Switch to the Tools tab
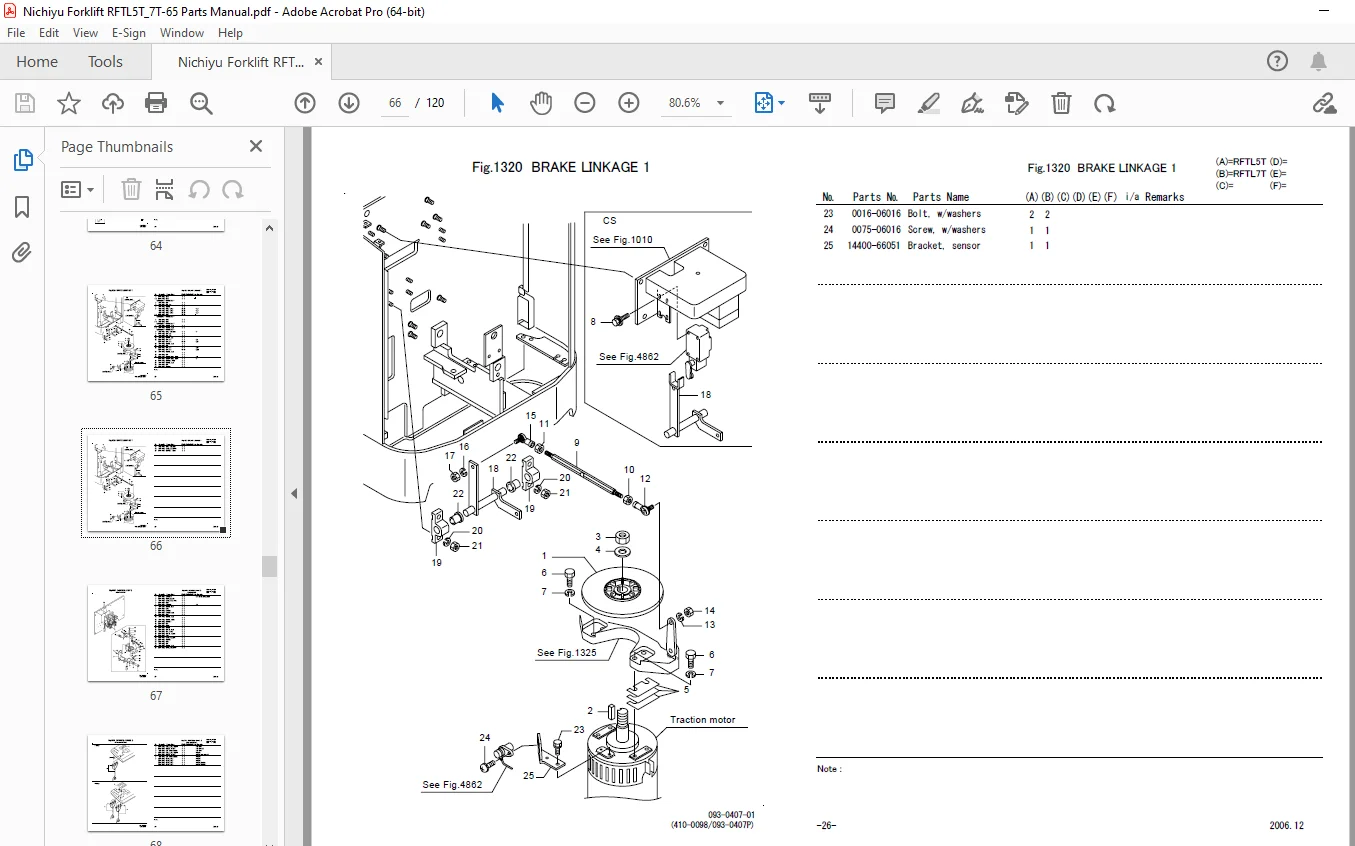Image resolution: width=1355 pixels, height=846 pixels. [x=105, y=61]
